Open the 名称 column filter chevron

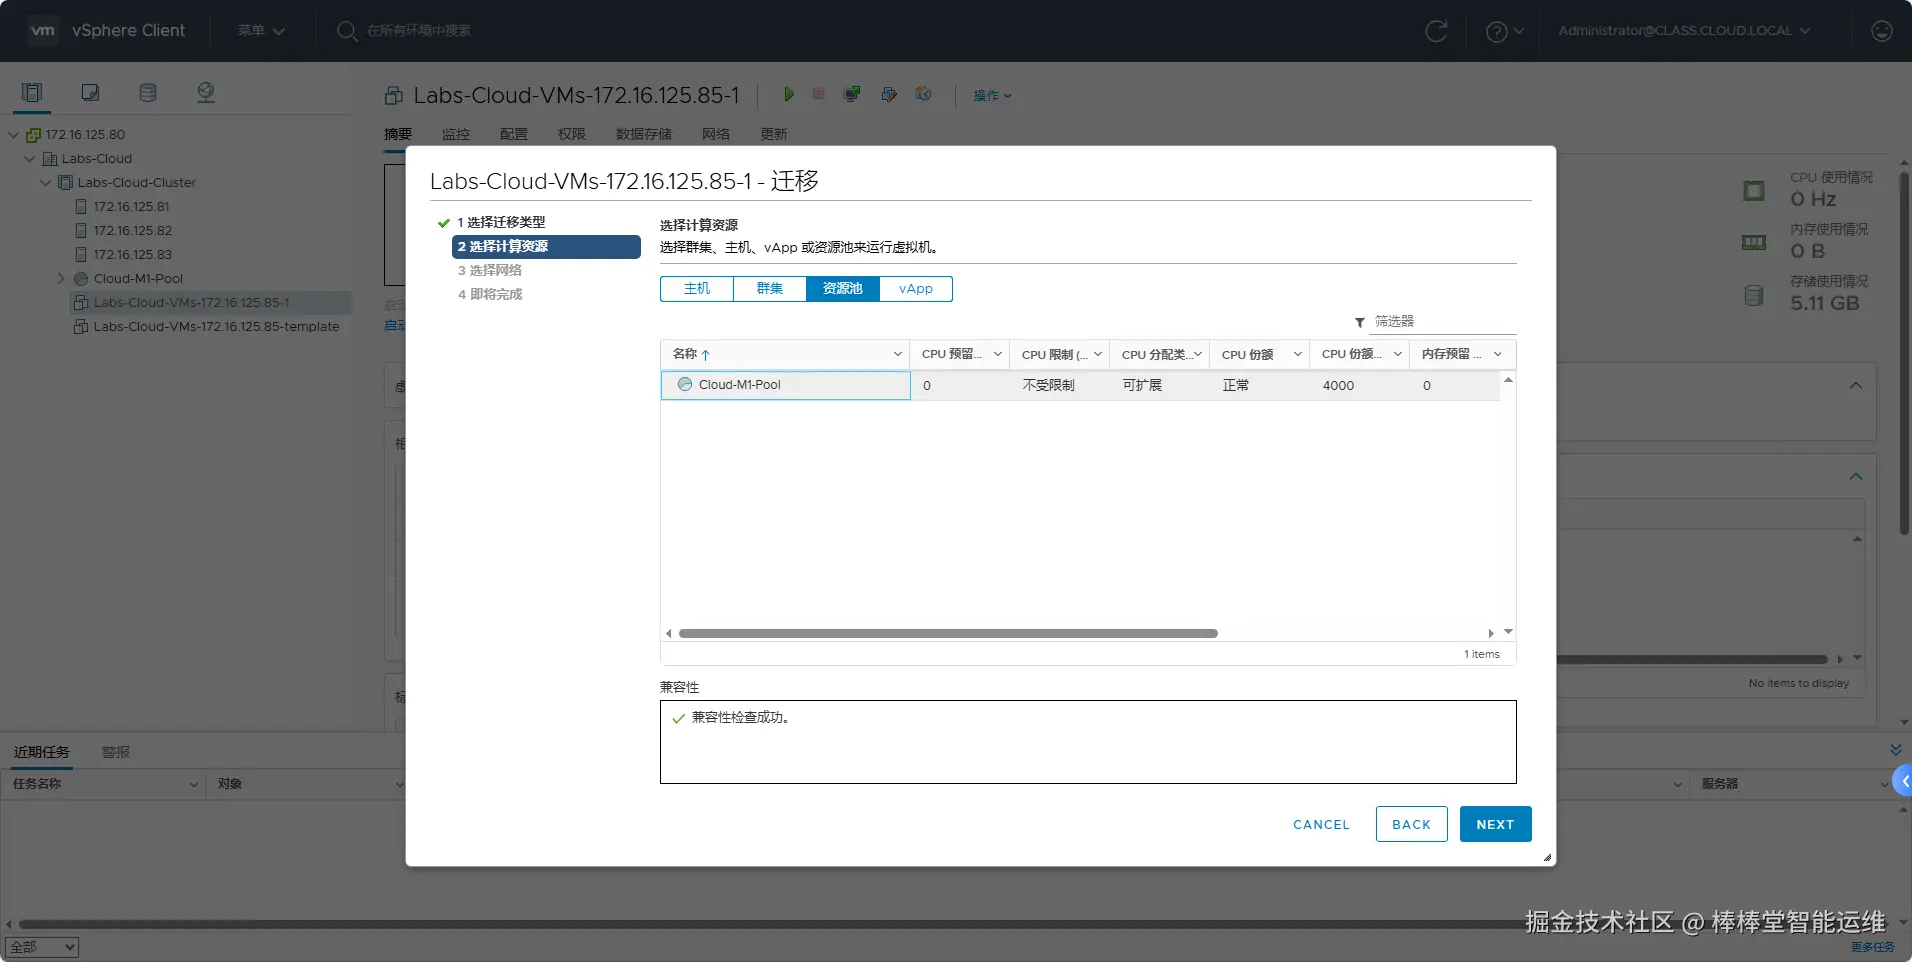(x=897, y=355)
